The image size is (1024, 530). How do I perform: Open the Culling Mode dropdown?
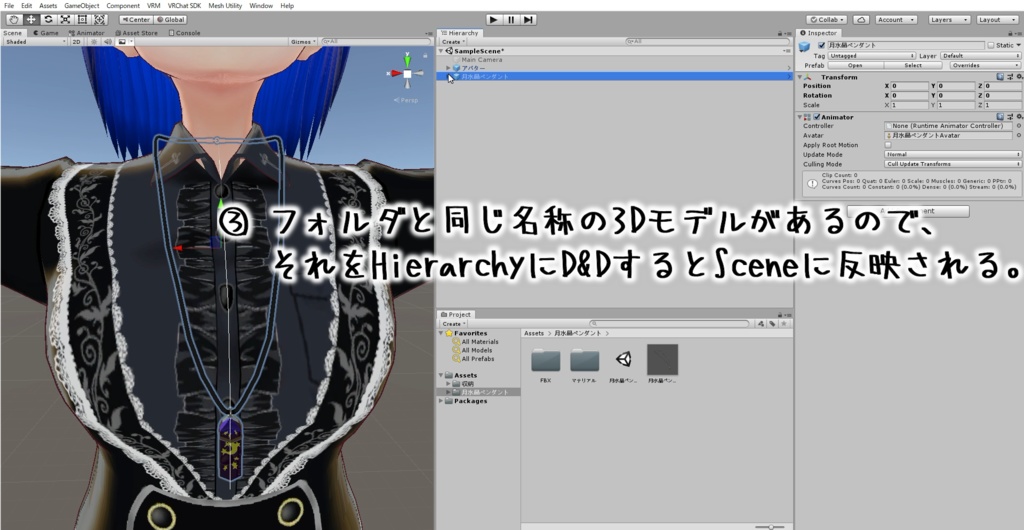coord(953,164)
